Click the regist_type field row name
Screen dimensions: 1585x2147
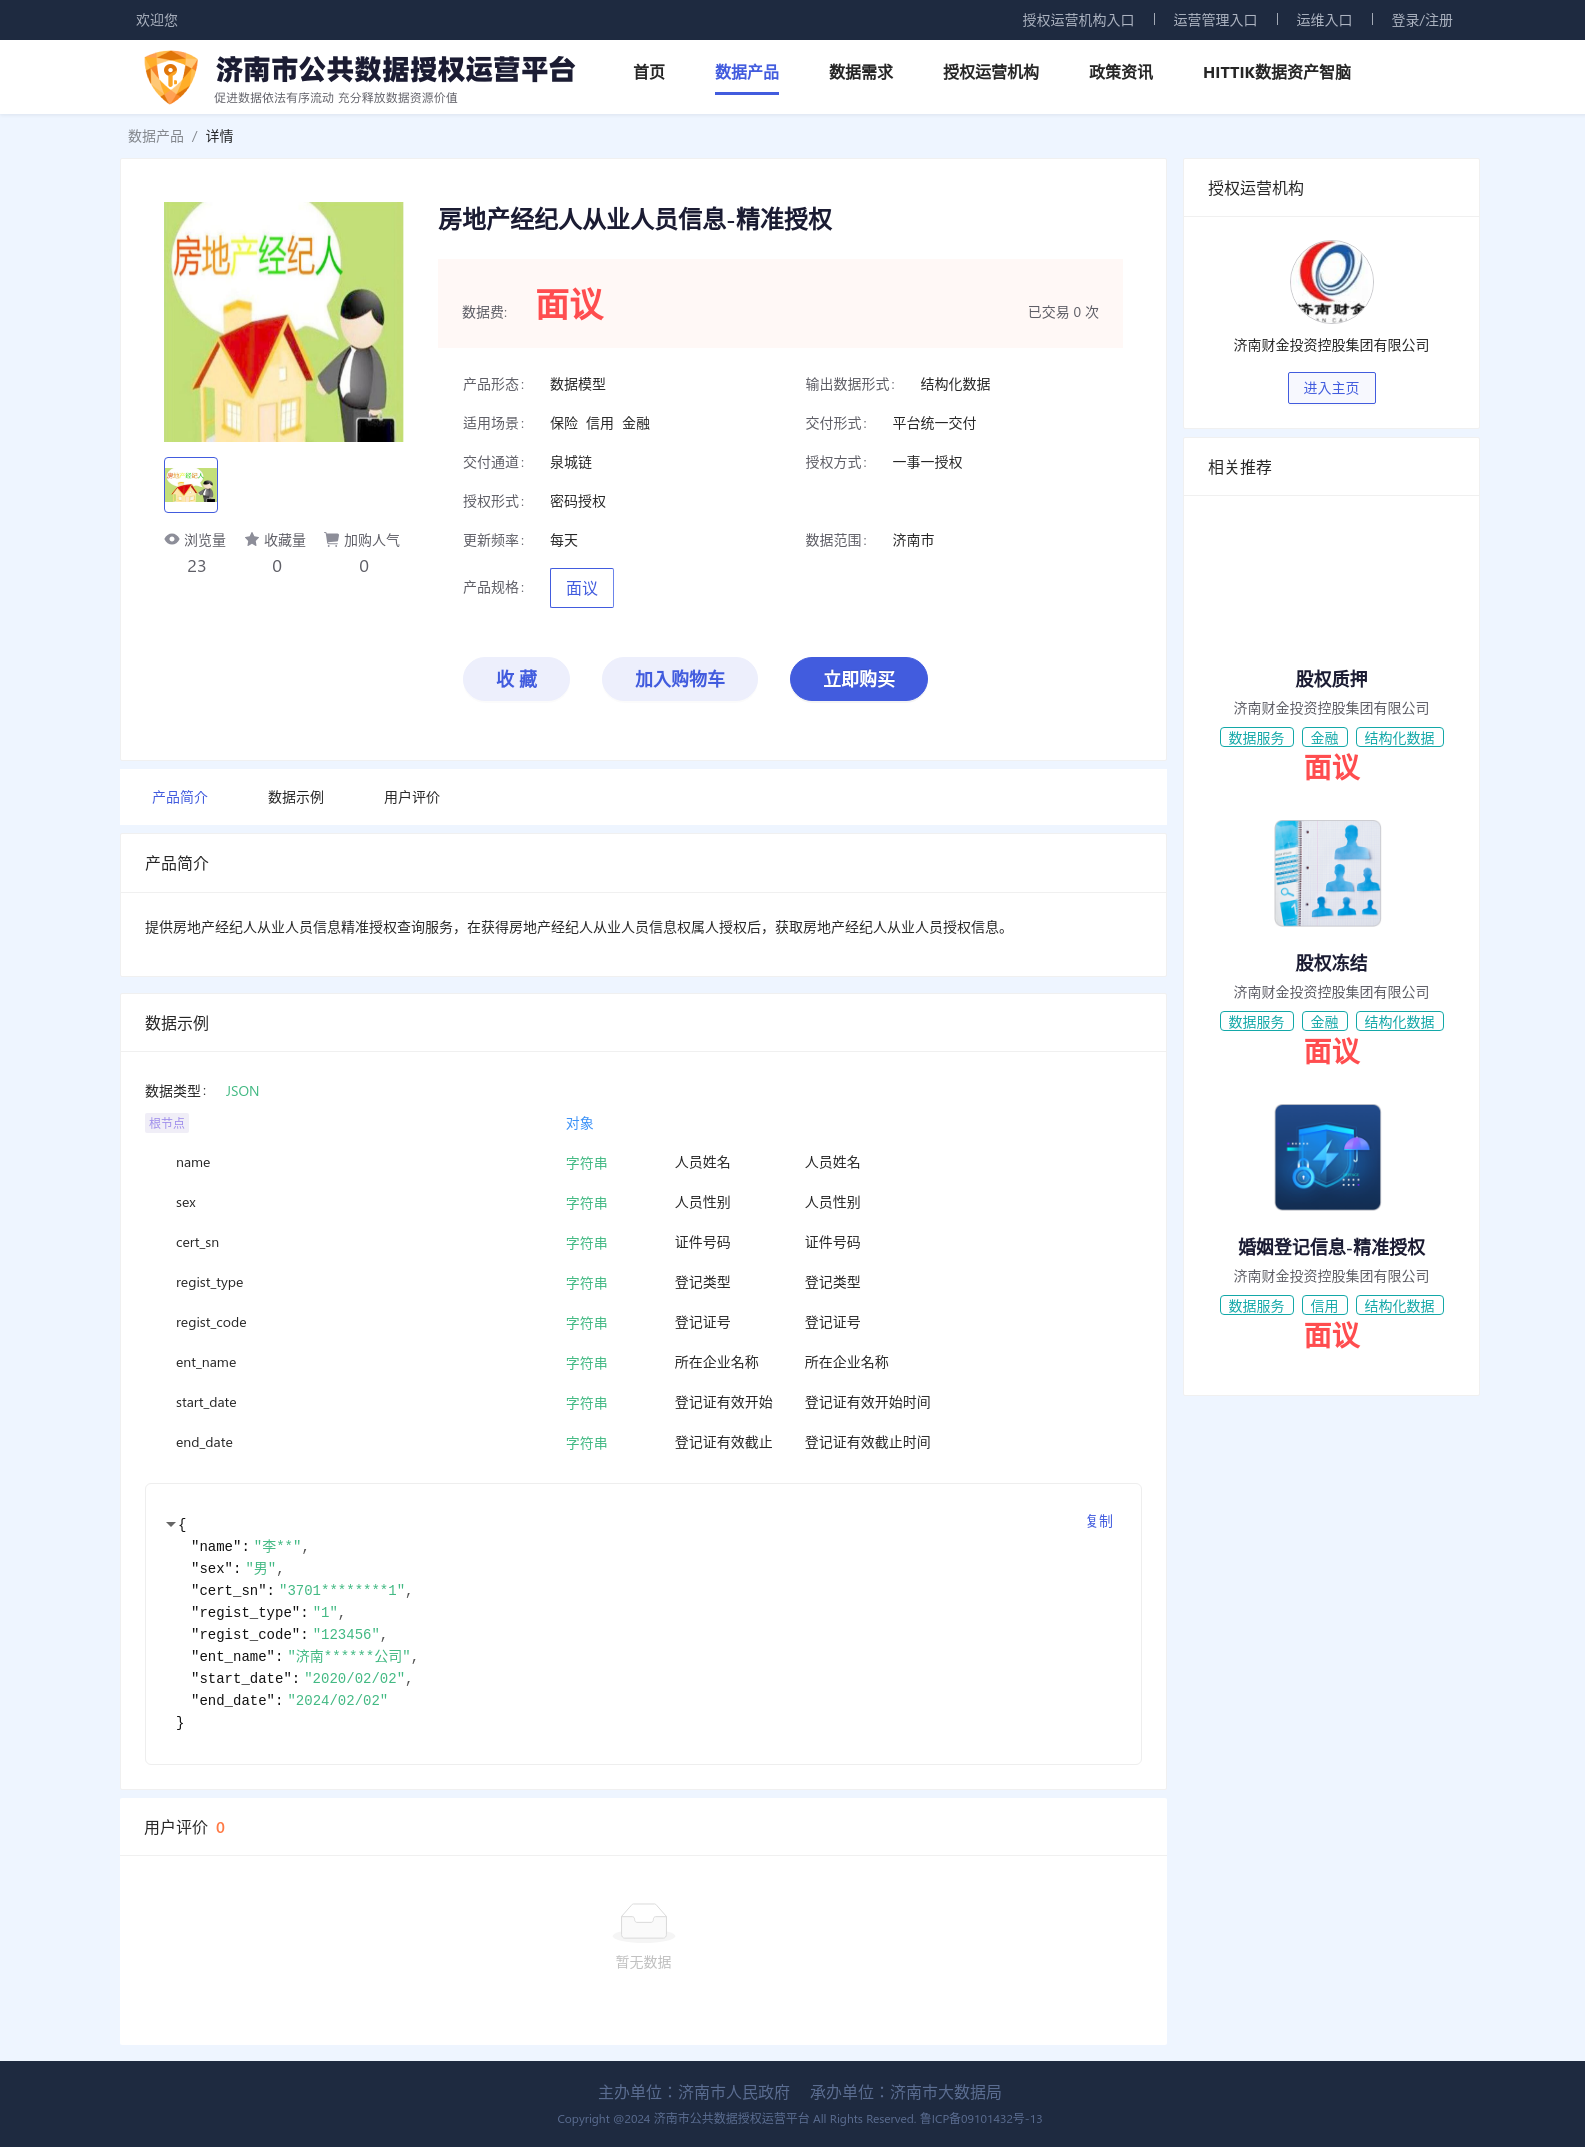click(209, 1282)
